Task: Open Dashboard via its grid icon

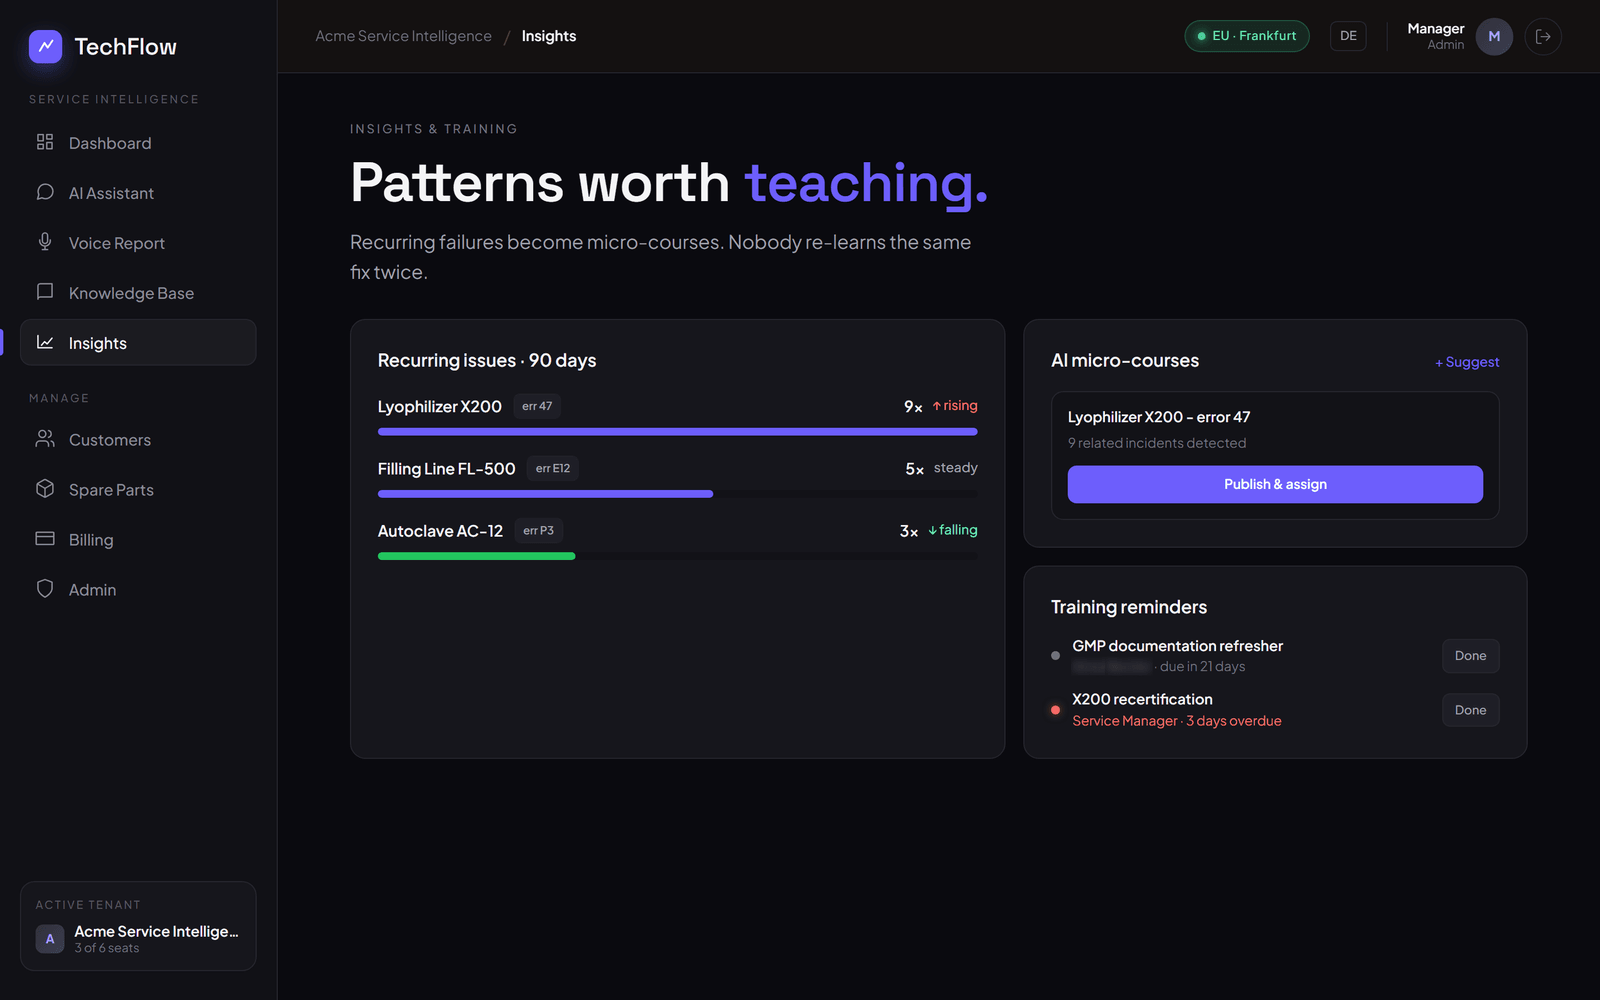Action: pos(45,142)
